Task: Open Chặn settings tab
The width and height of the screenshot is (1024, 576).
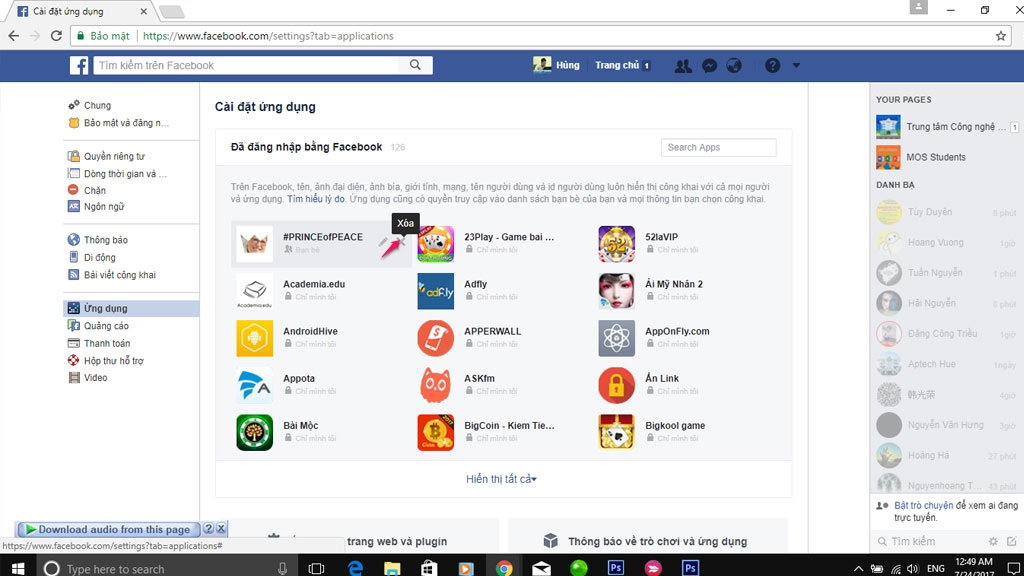Action: tap(94, 190)
